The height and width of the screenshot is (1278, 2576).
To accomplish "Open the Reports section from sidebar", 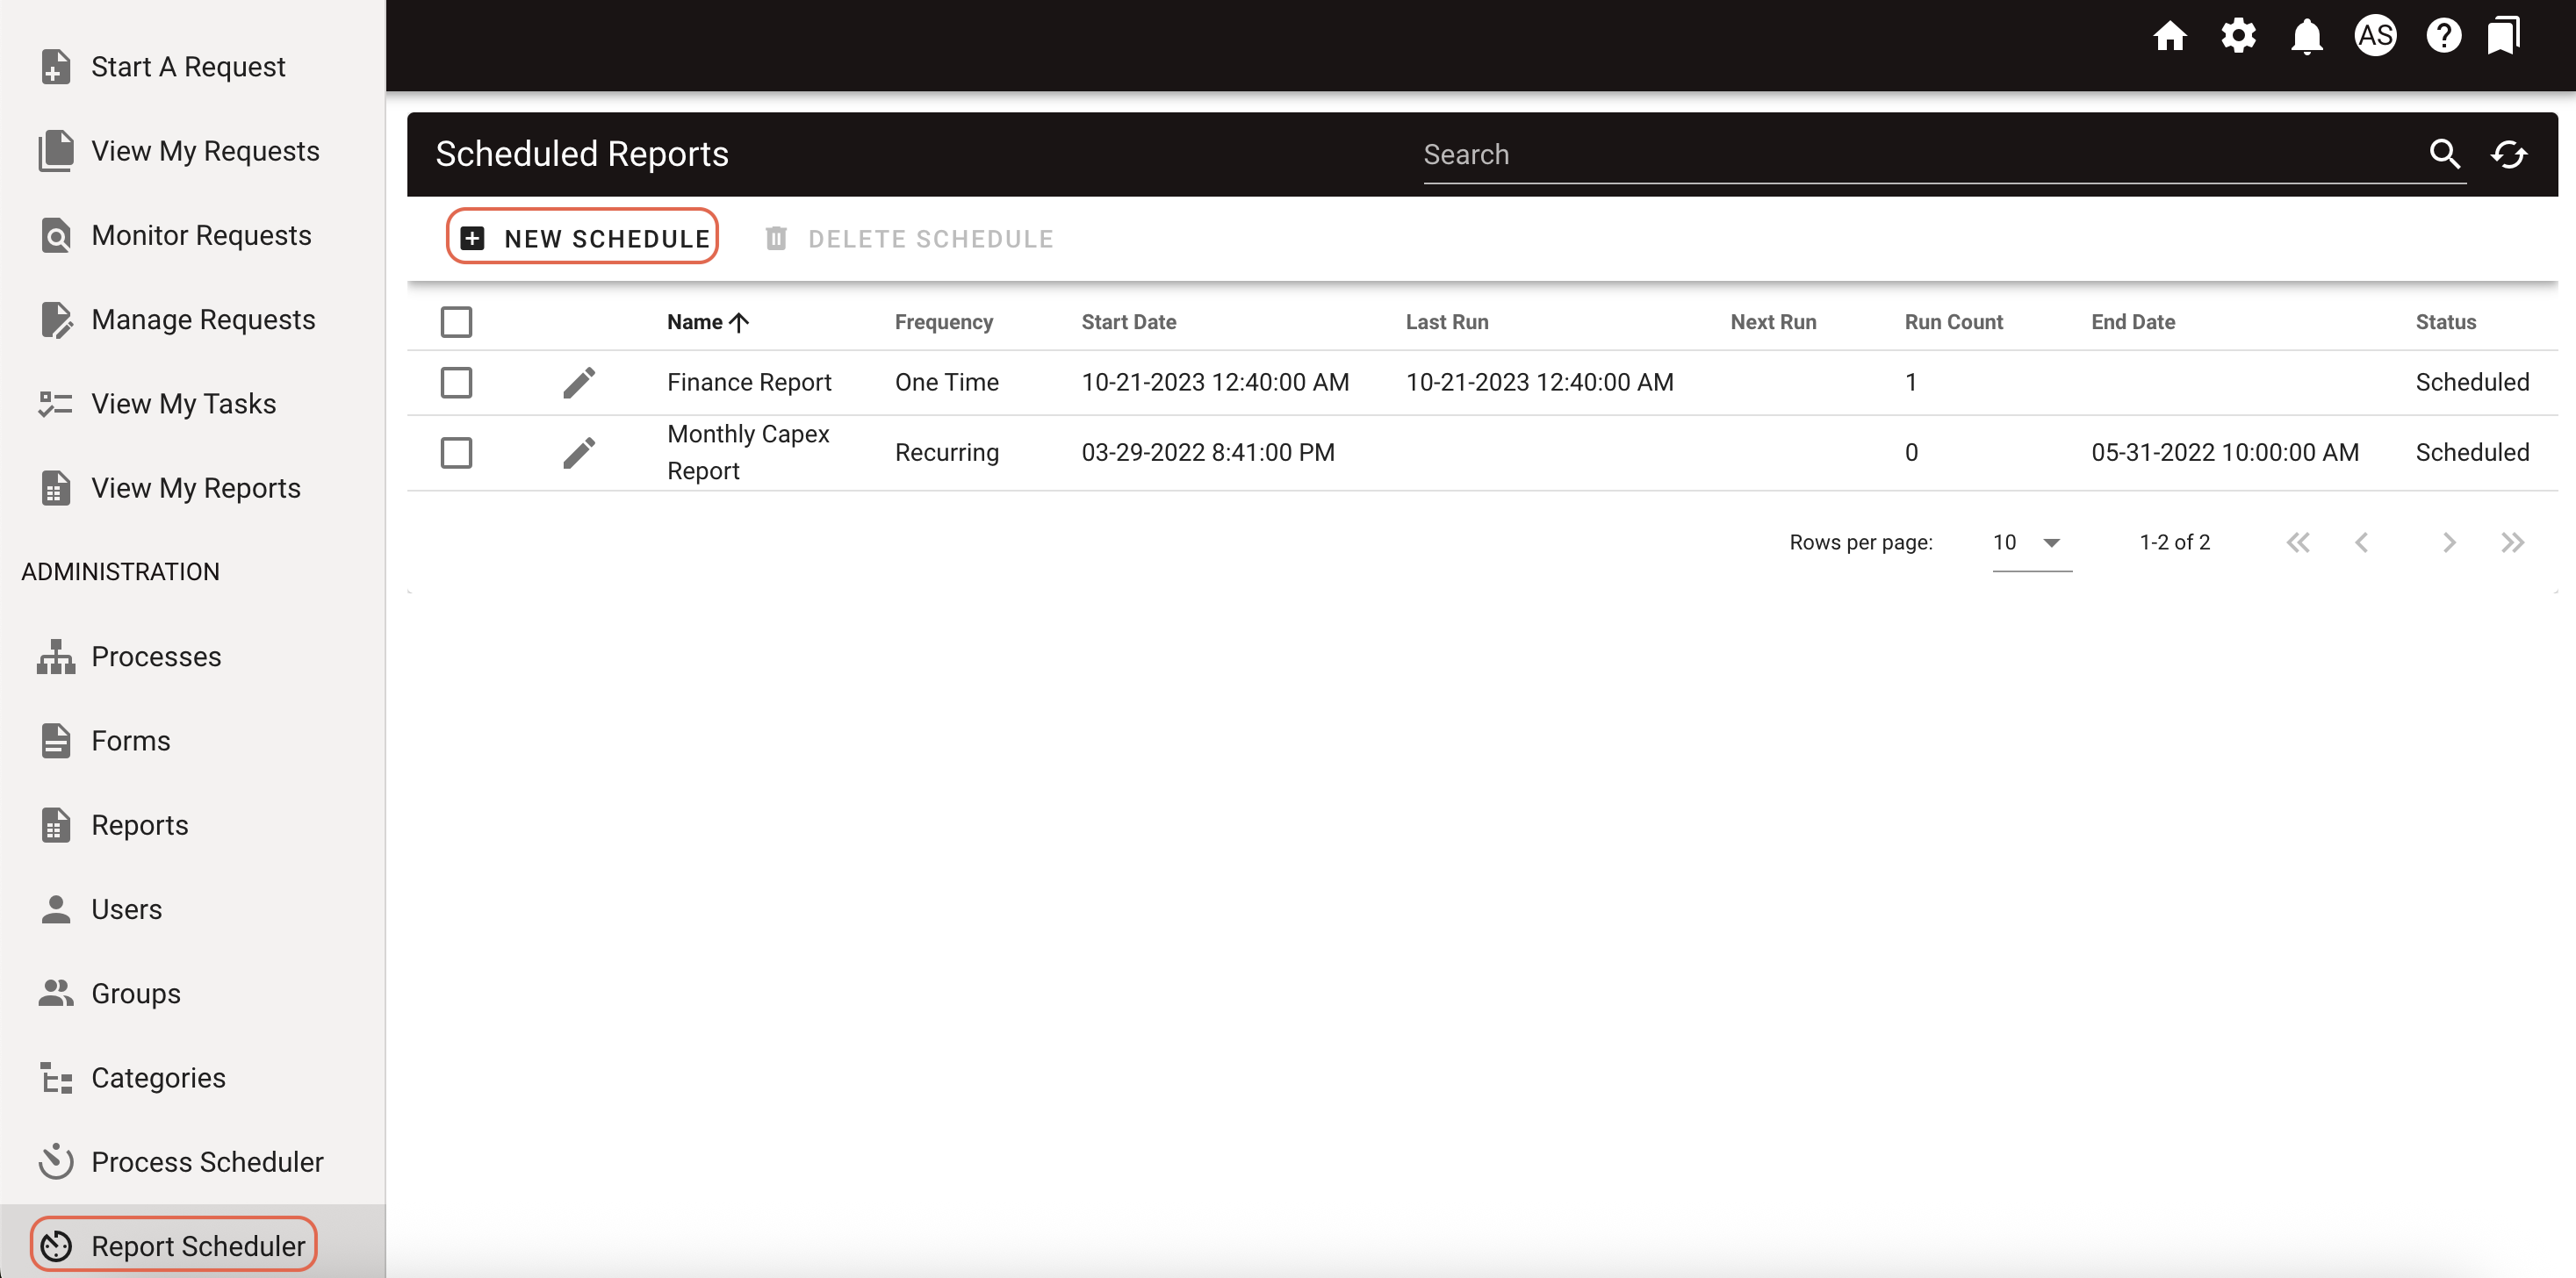I will click(140, 825).
